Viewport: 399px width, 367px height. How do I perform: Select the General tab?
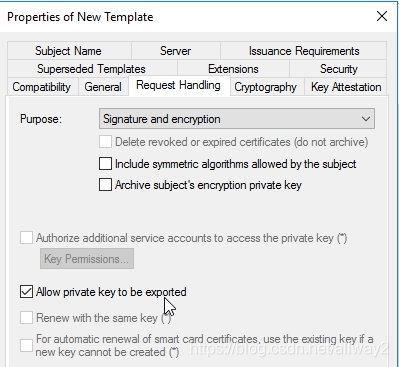click(x=103, y=87)
